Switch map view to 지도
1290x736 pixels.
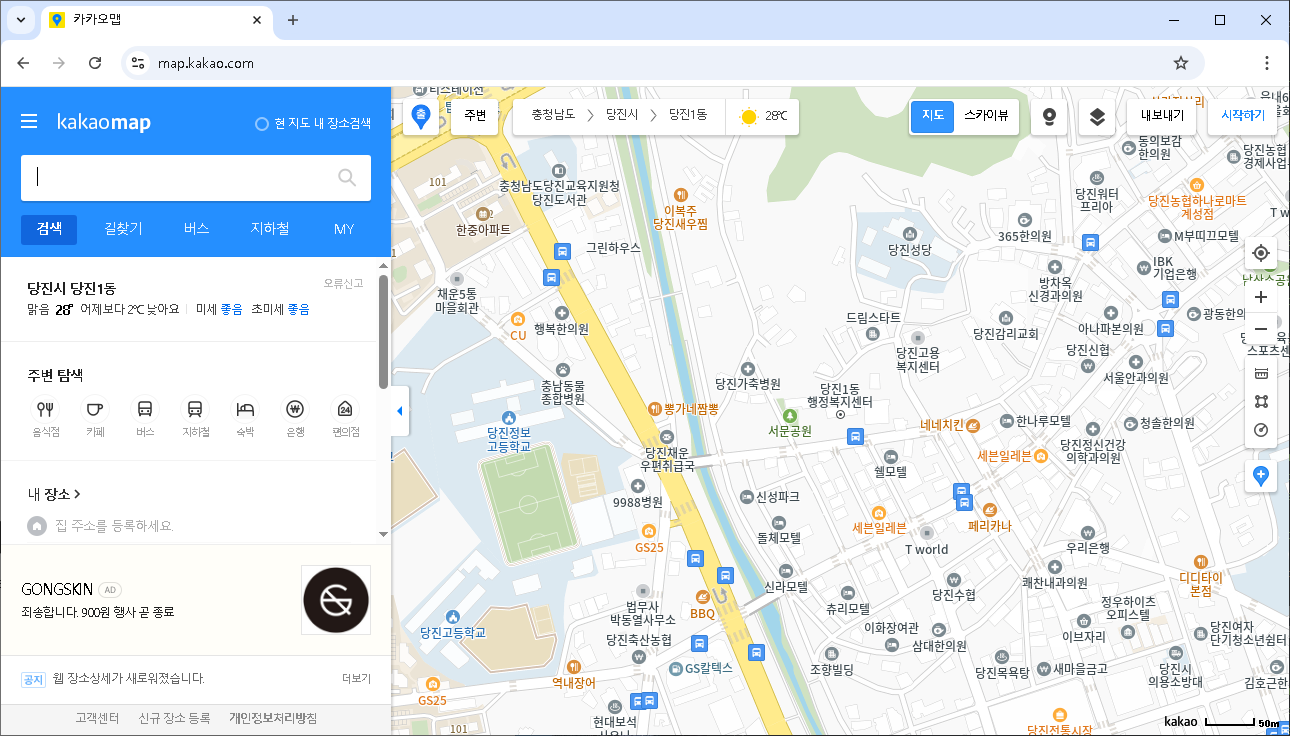[x=932, y=116]
